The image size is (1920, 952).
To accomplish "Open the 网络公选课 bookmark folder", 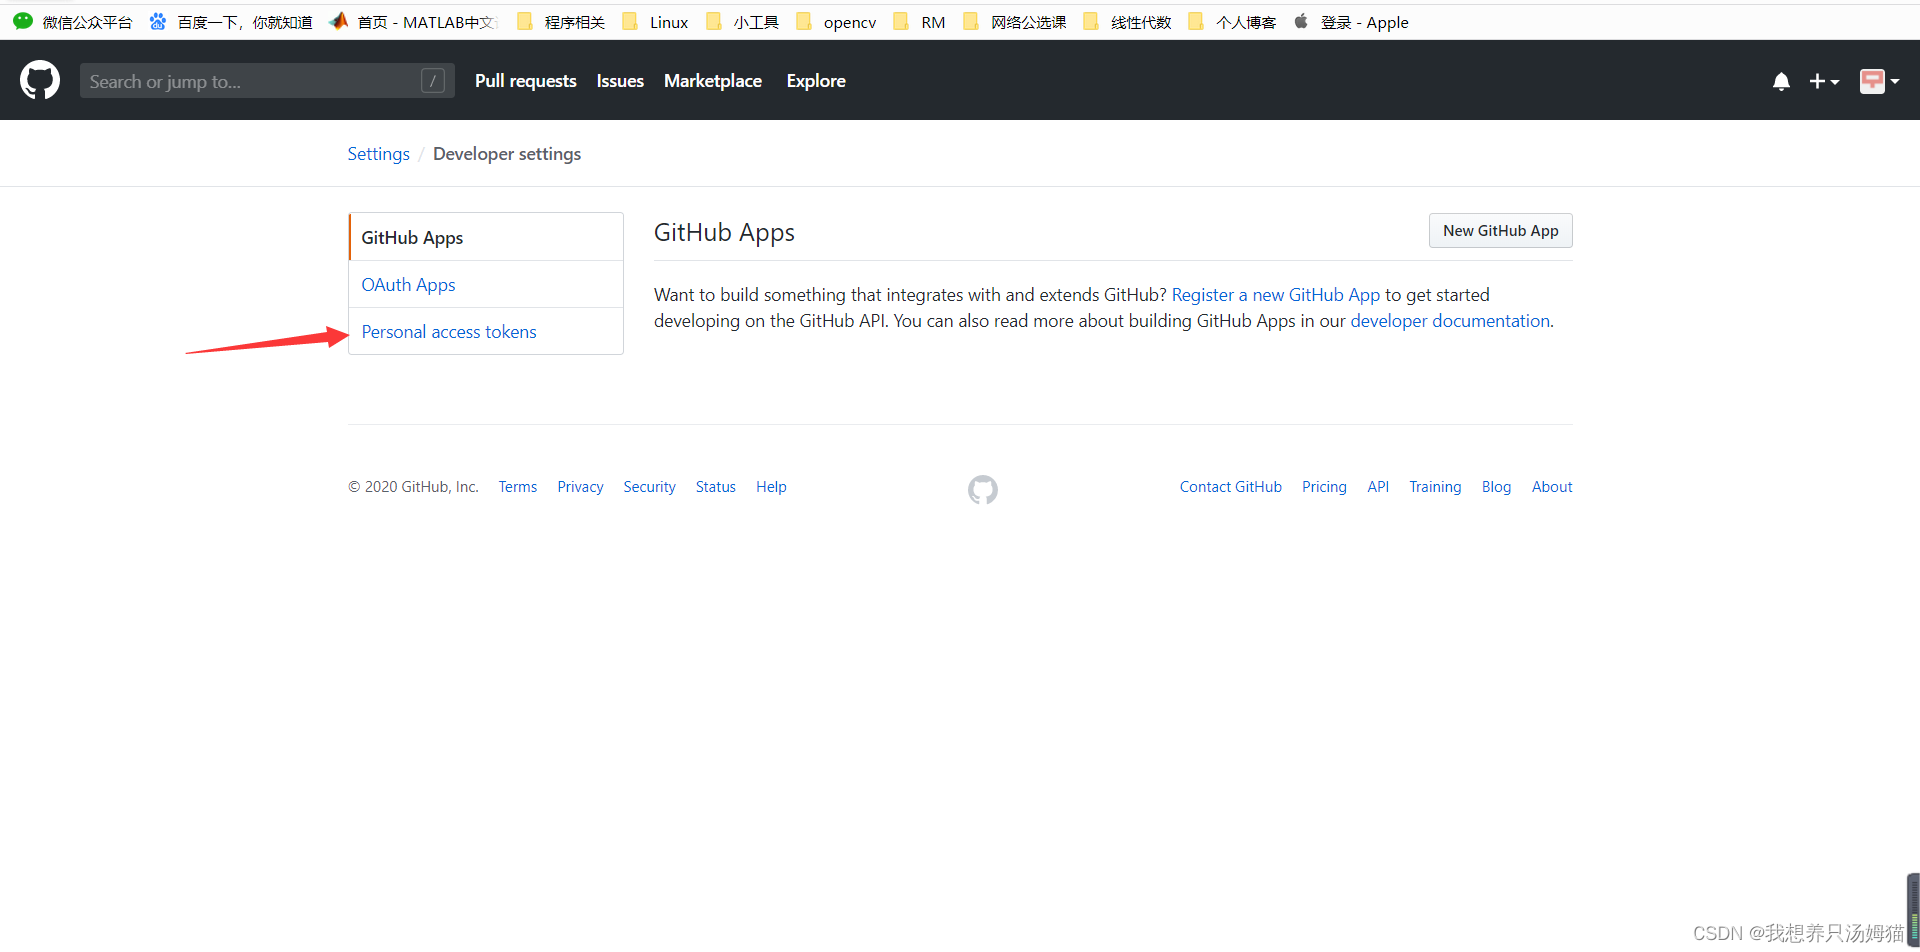I will (1015, 22).
